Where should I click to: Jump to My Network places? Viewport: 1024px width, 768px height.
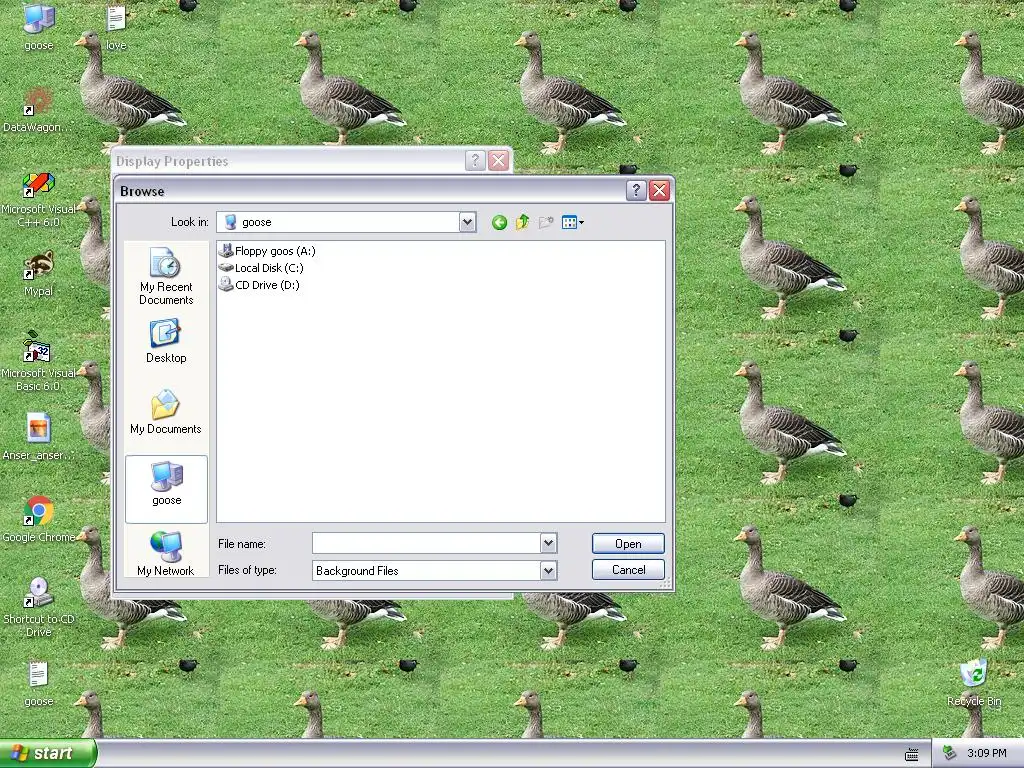tap(166, 553)
